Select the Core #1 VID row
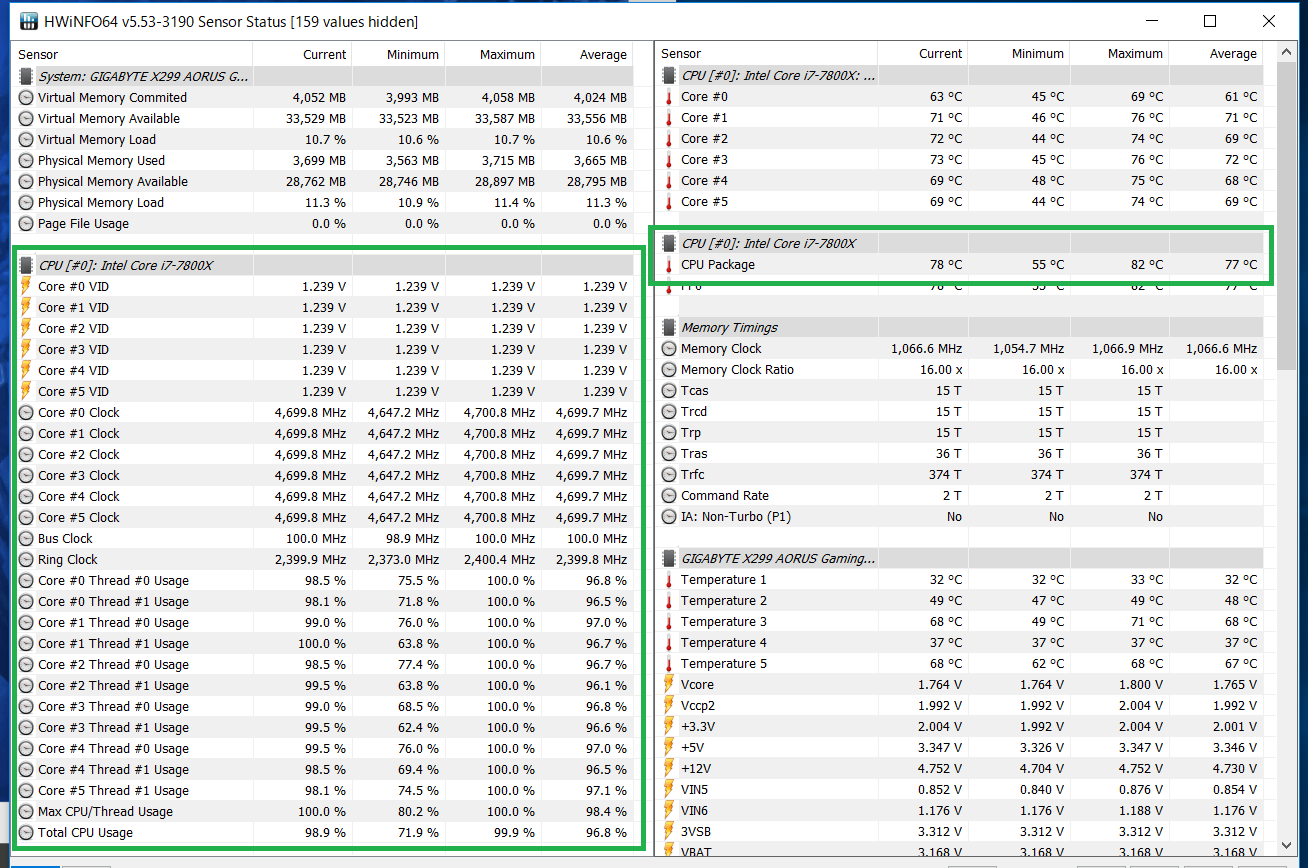Screen dimensions: 1308x868 (x=325, y=307)
